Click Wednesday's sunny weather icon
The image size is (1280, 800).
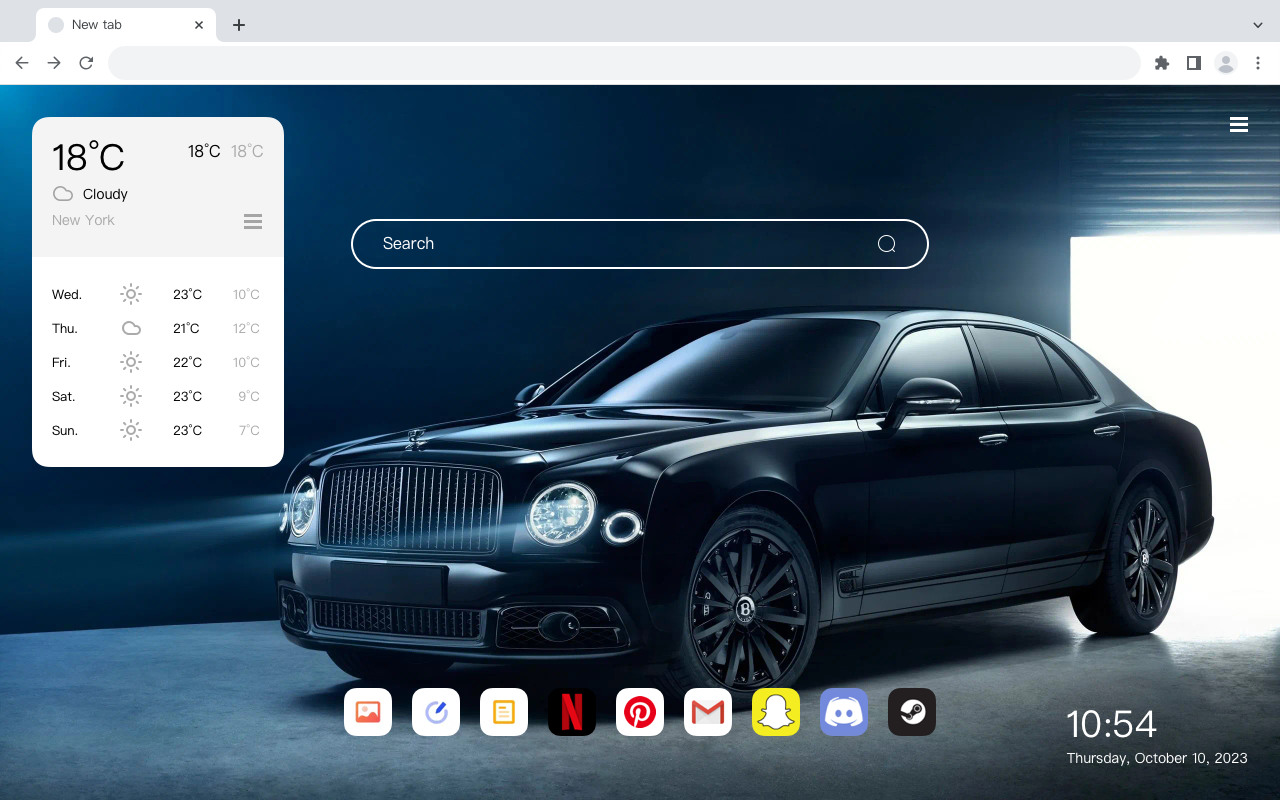131,294
